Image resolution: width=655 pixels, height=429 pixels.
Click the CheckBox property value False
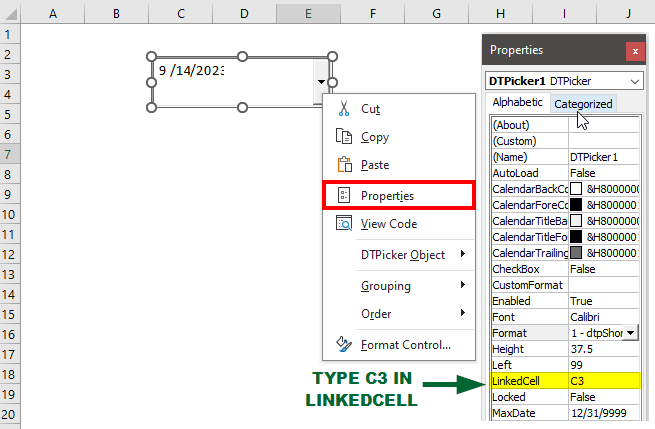604,269
